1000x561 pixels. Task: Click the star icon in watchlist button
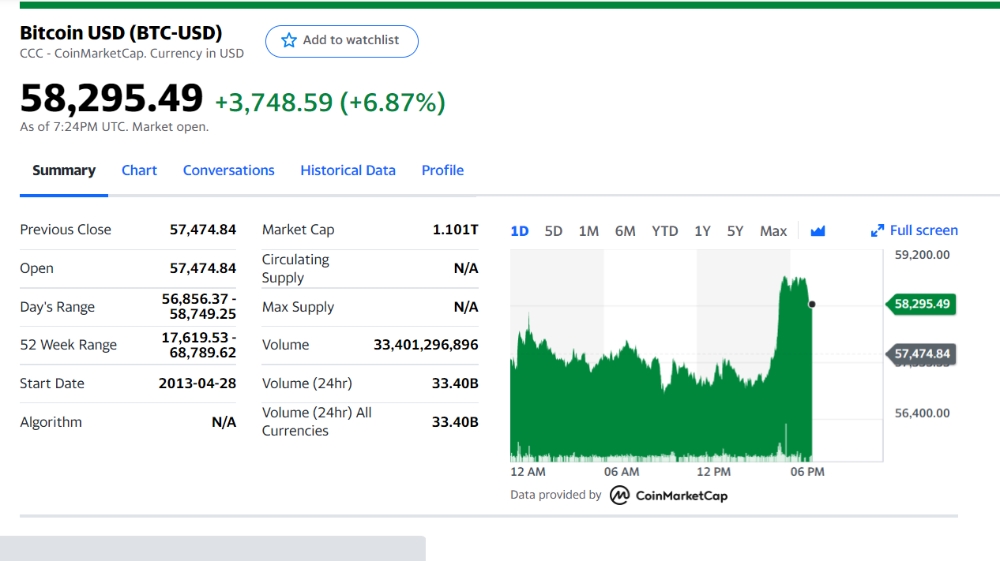pyautogui.click(x=289, y=40)
